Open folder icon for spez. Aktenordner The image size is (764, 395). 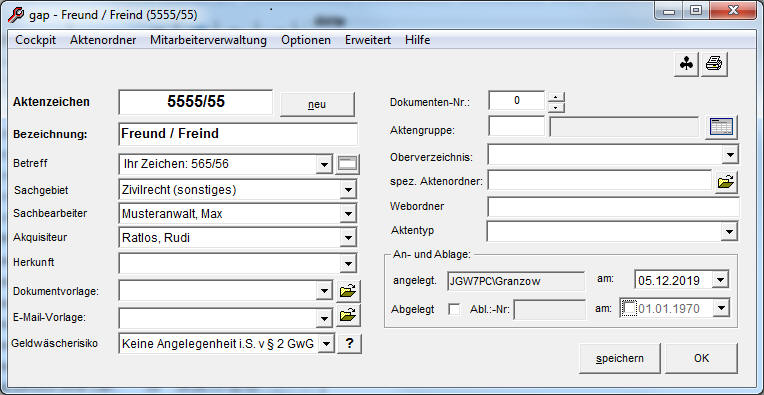pos(726,183)
